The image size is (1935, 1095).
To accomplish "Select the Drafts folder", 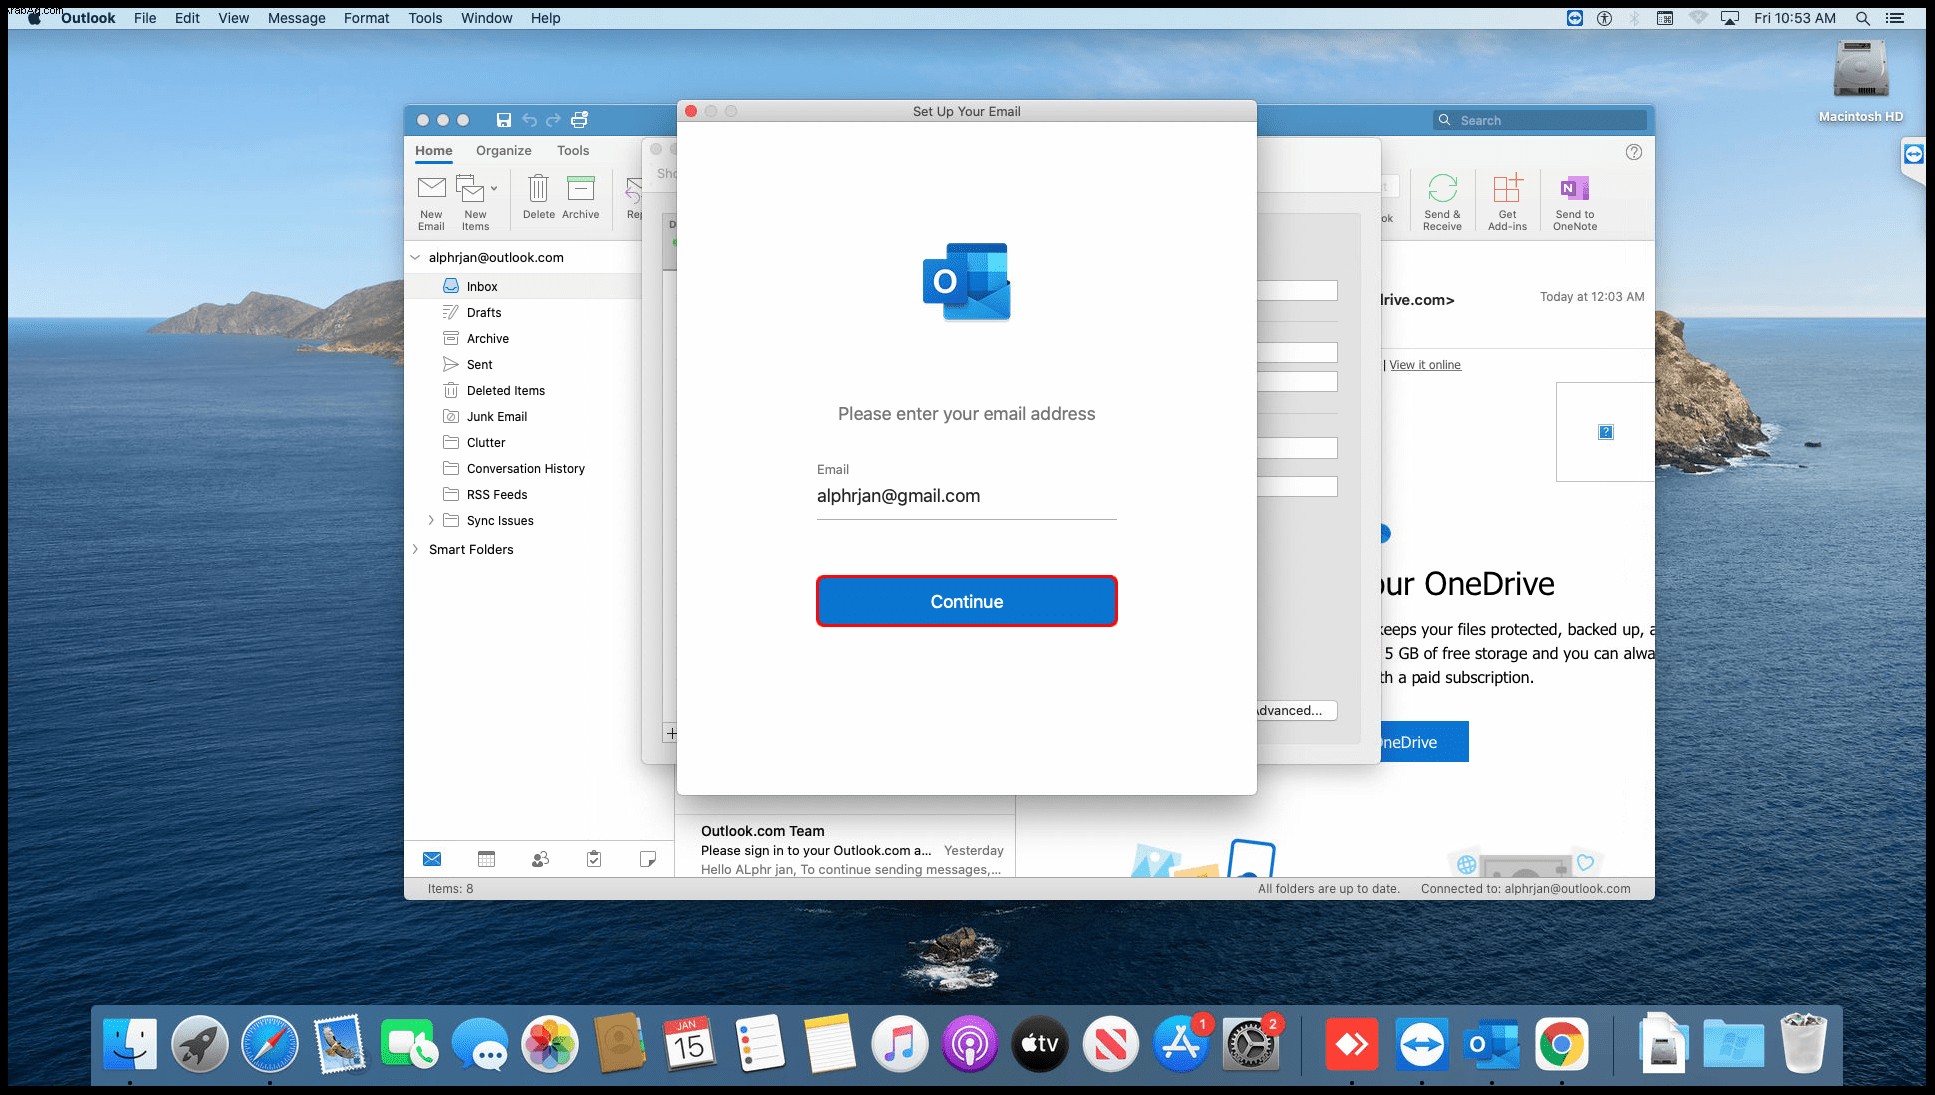I will 523,312.
